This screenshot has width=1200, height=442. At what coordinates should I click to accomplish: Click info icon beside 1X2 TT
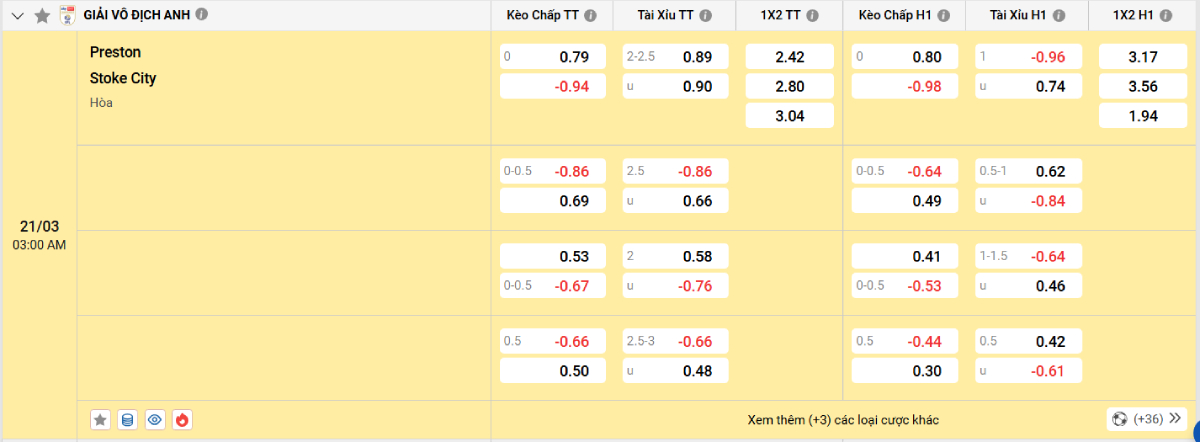click(812, 16)
